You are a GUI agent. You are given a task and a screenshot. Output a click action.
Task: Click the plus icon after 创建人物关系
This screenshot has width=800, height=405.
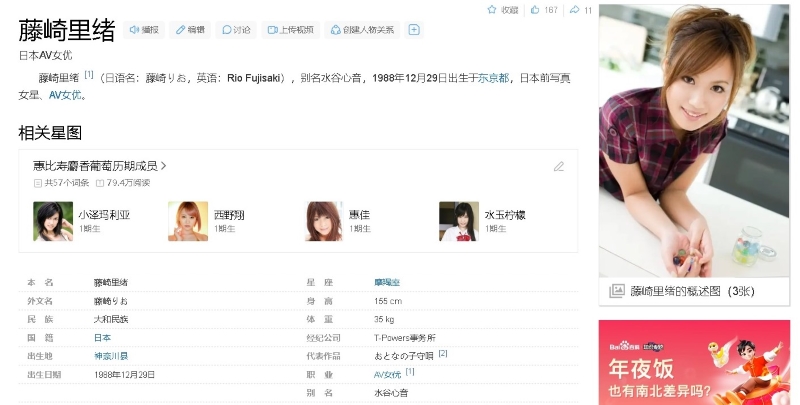(x=414, y=30)
